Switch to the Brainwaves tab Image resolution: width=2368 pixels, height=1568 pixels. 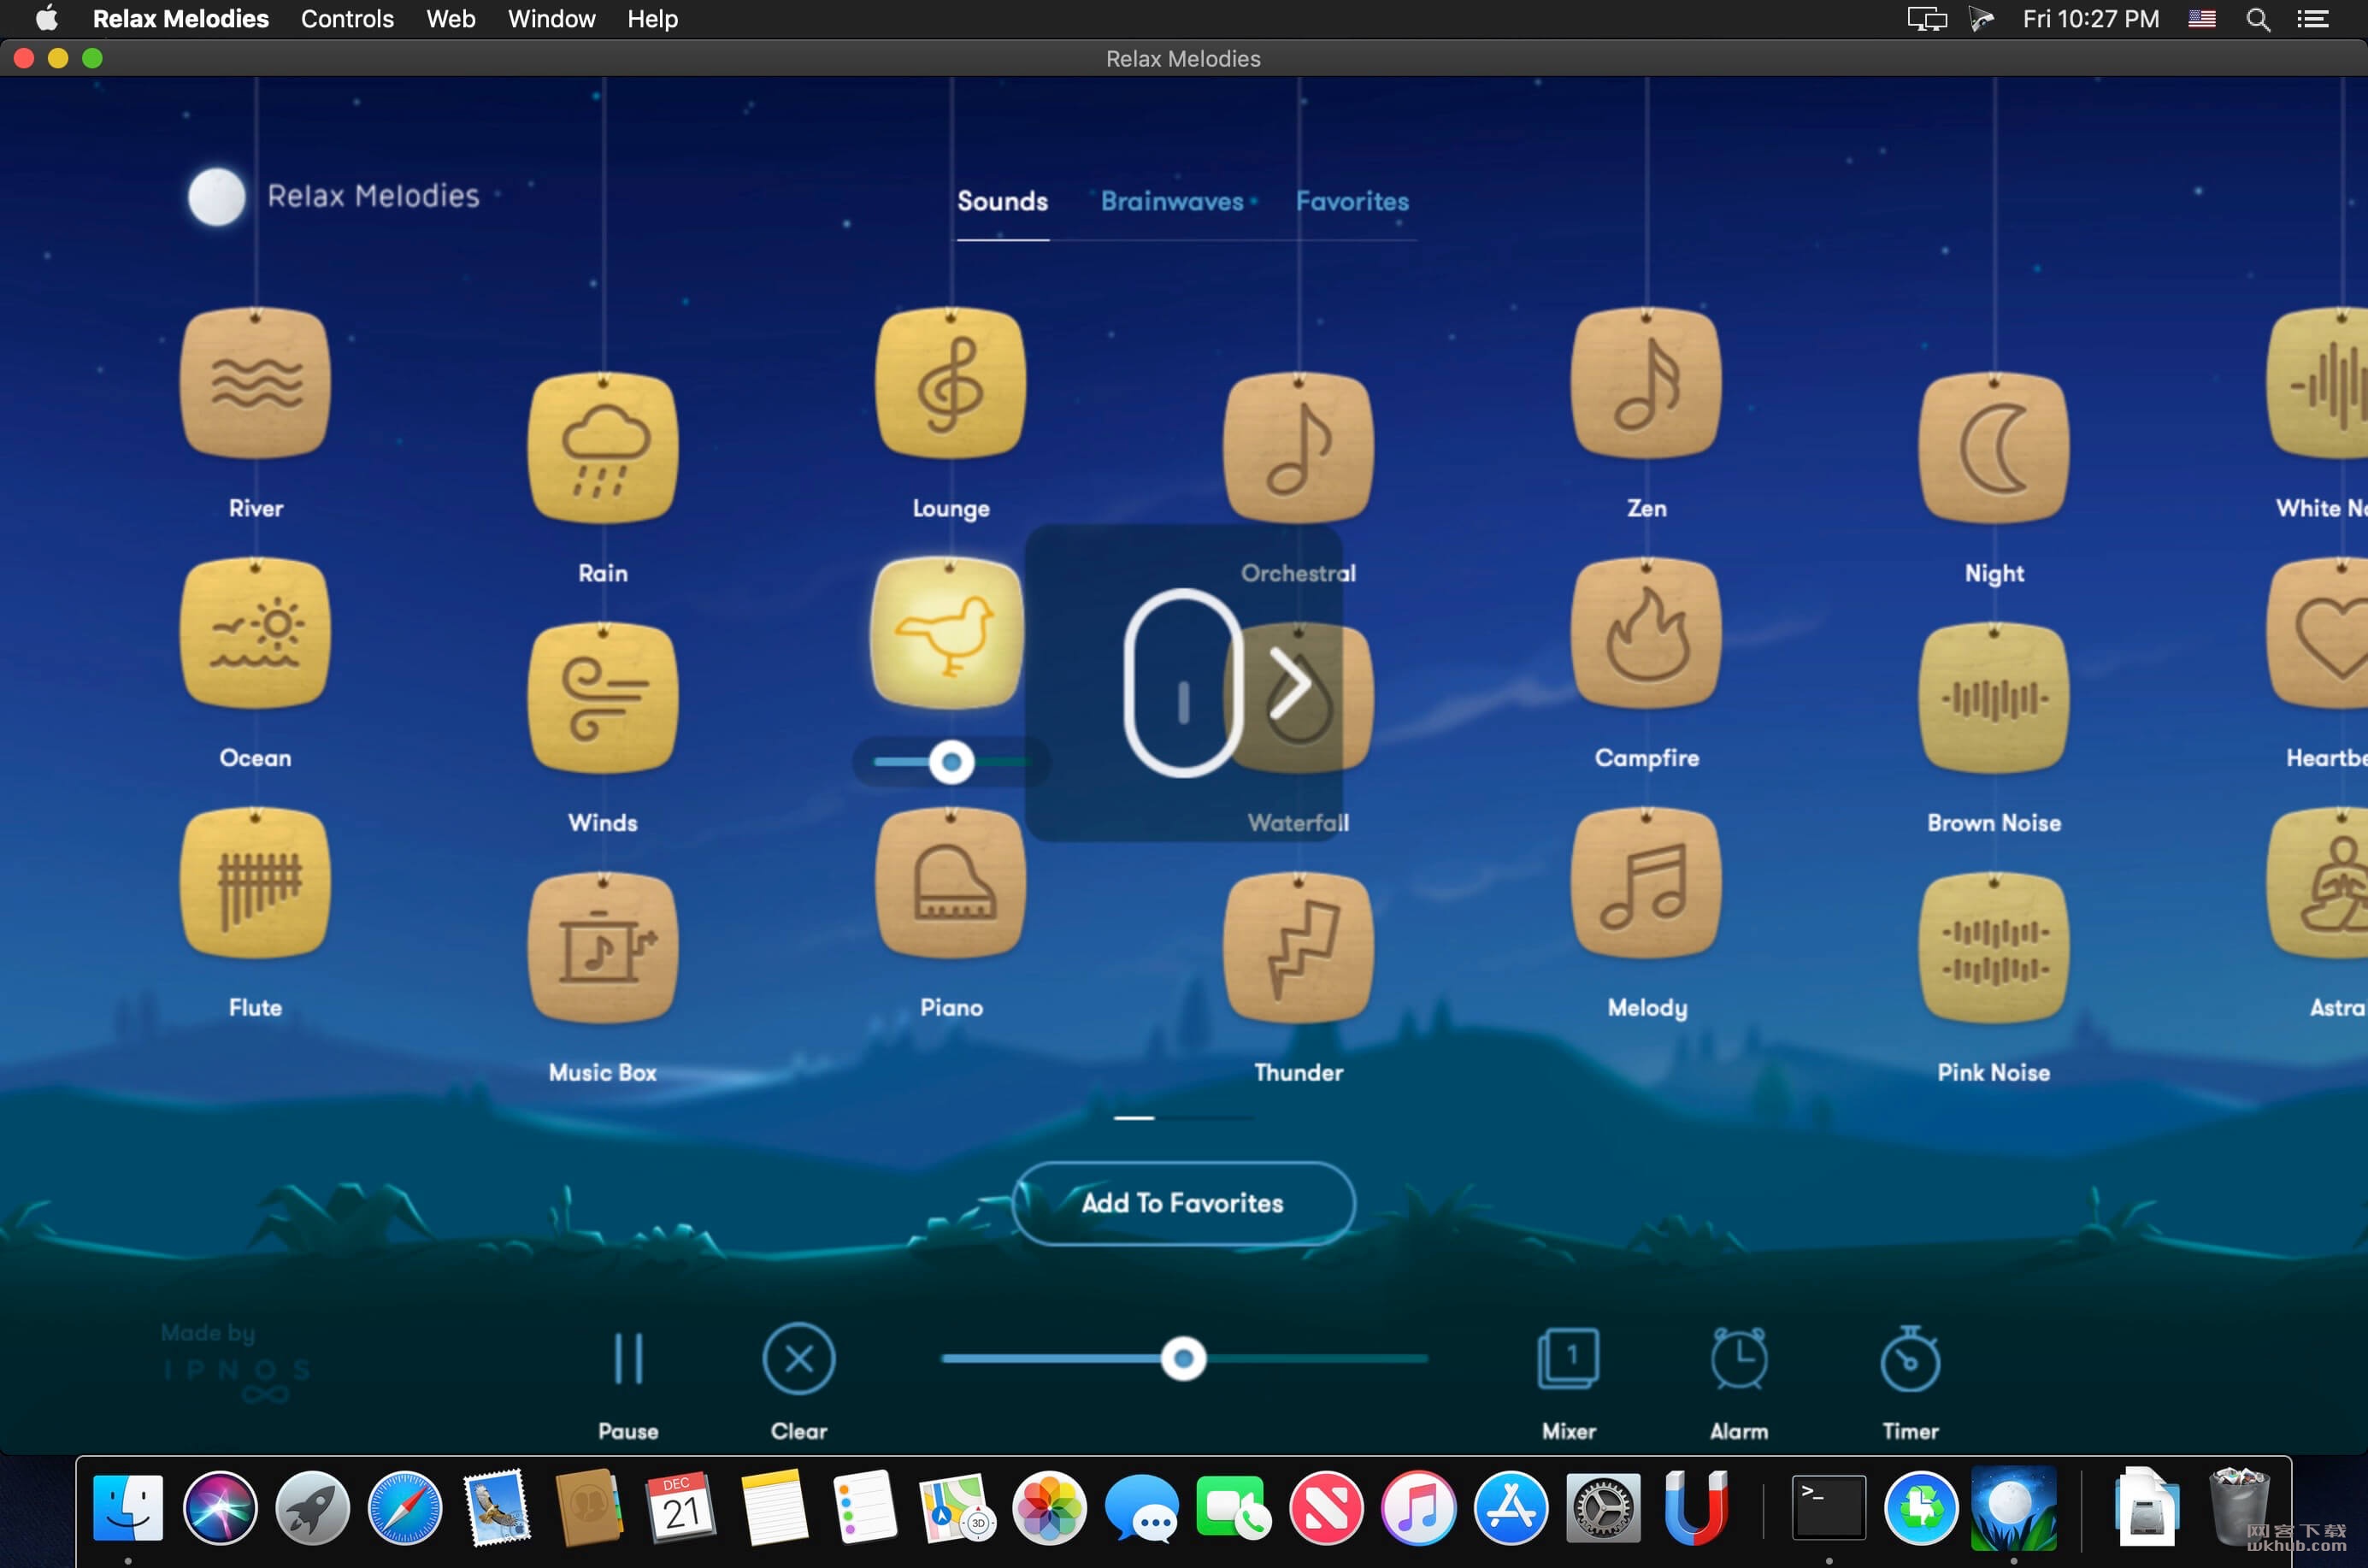pyautogui.click(x=1172, y=202)
